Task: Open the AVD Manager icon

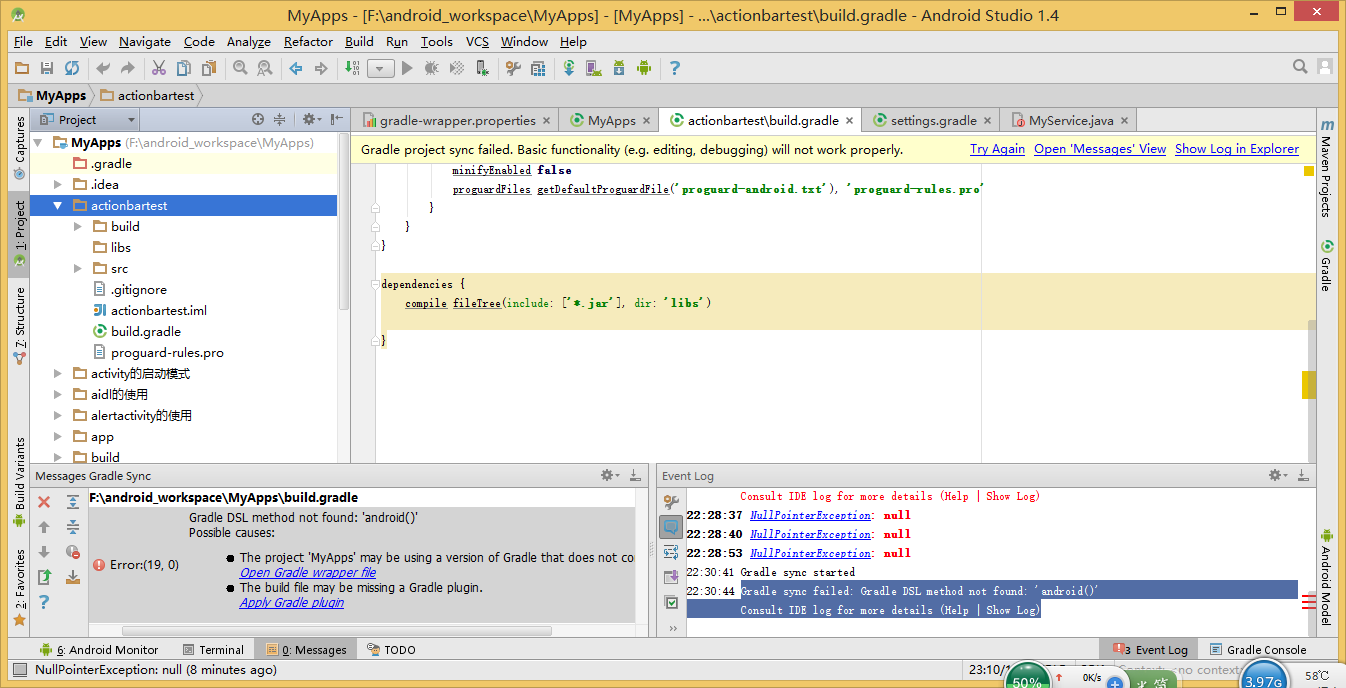Action: (x=594, y=68)
